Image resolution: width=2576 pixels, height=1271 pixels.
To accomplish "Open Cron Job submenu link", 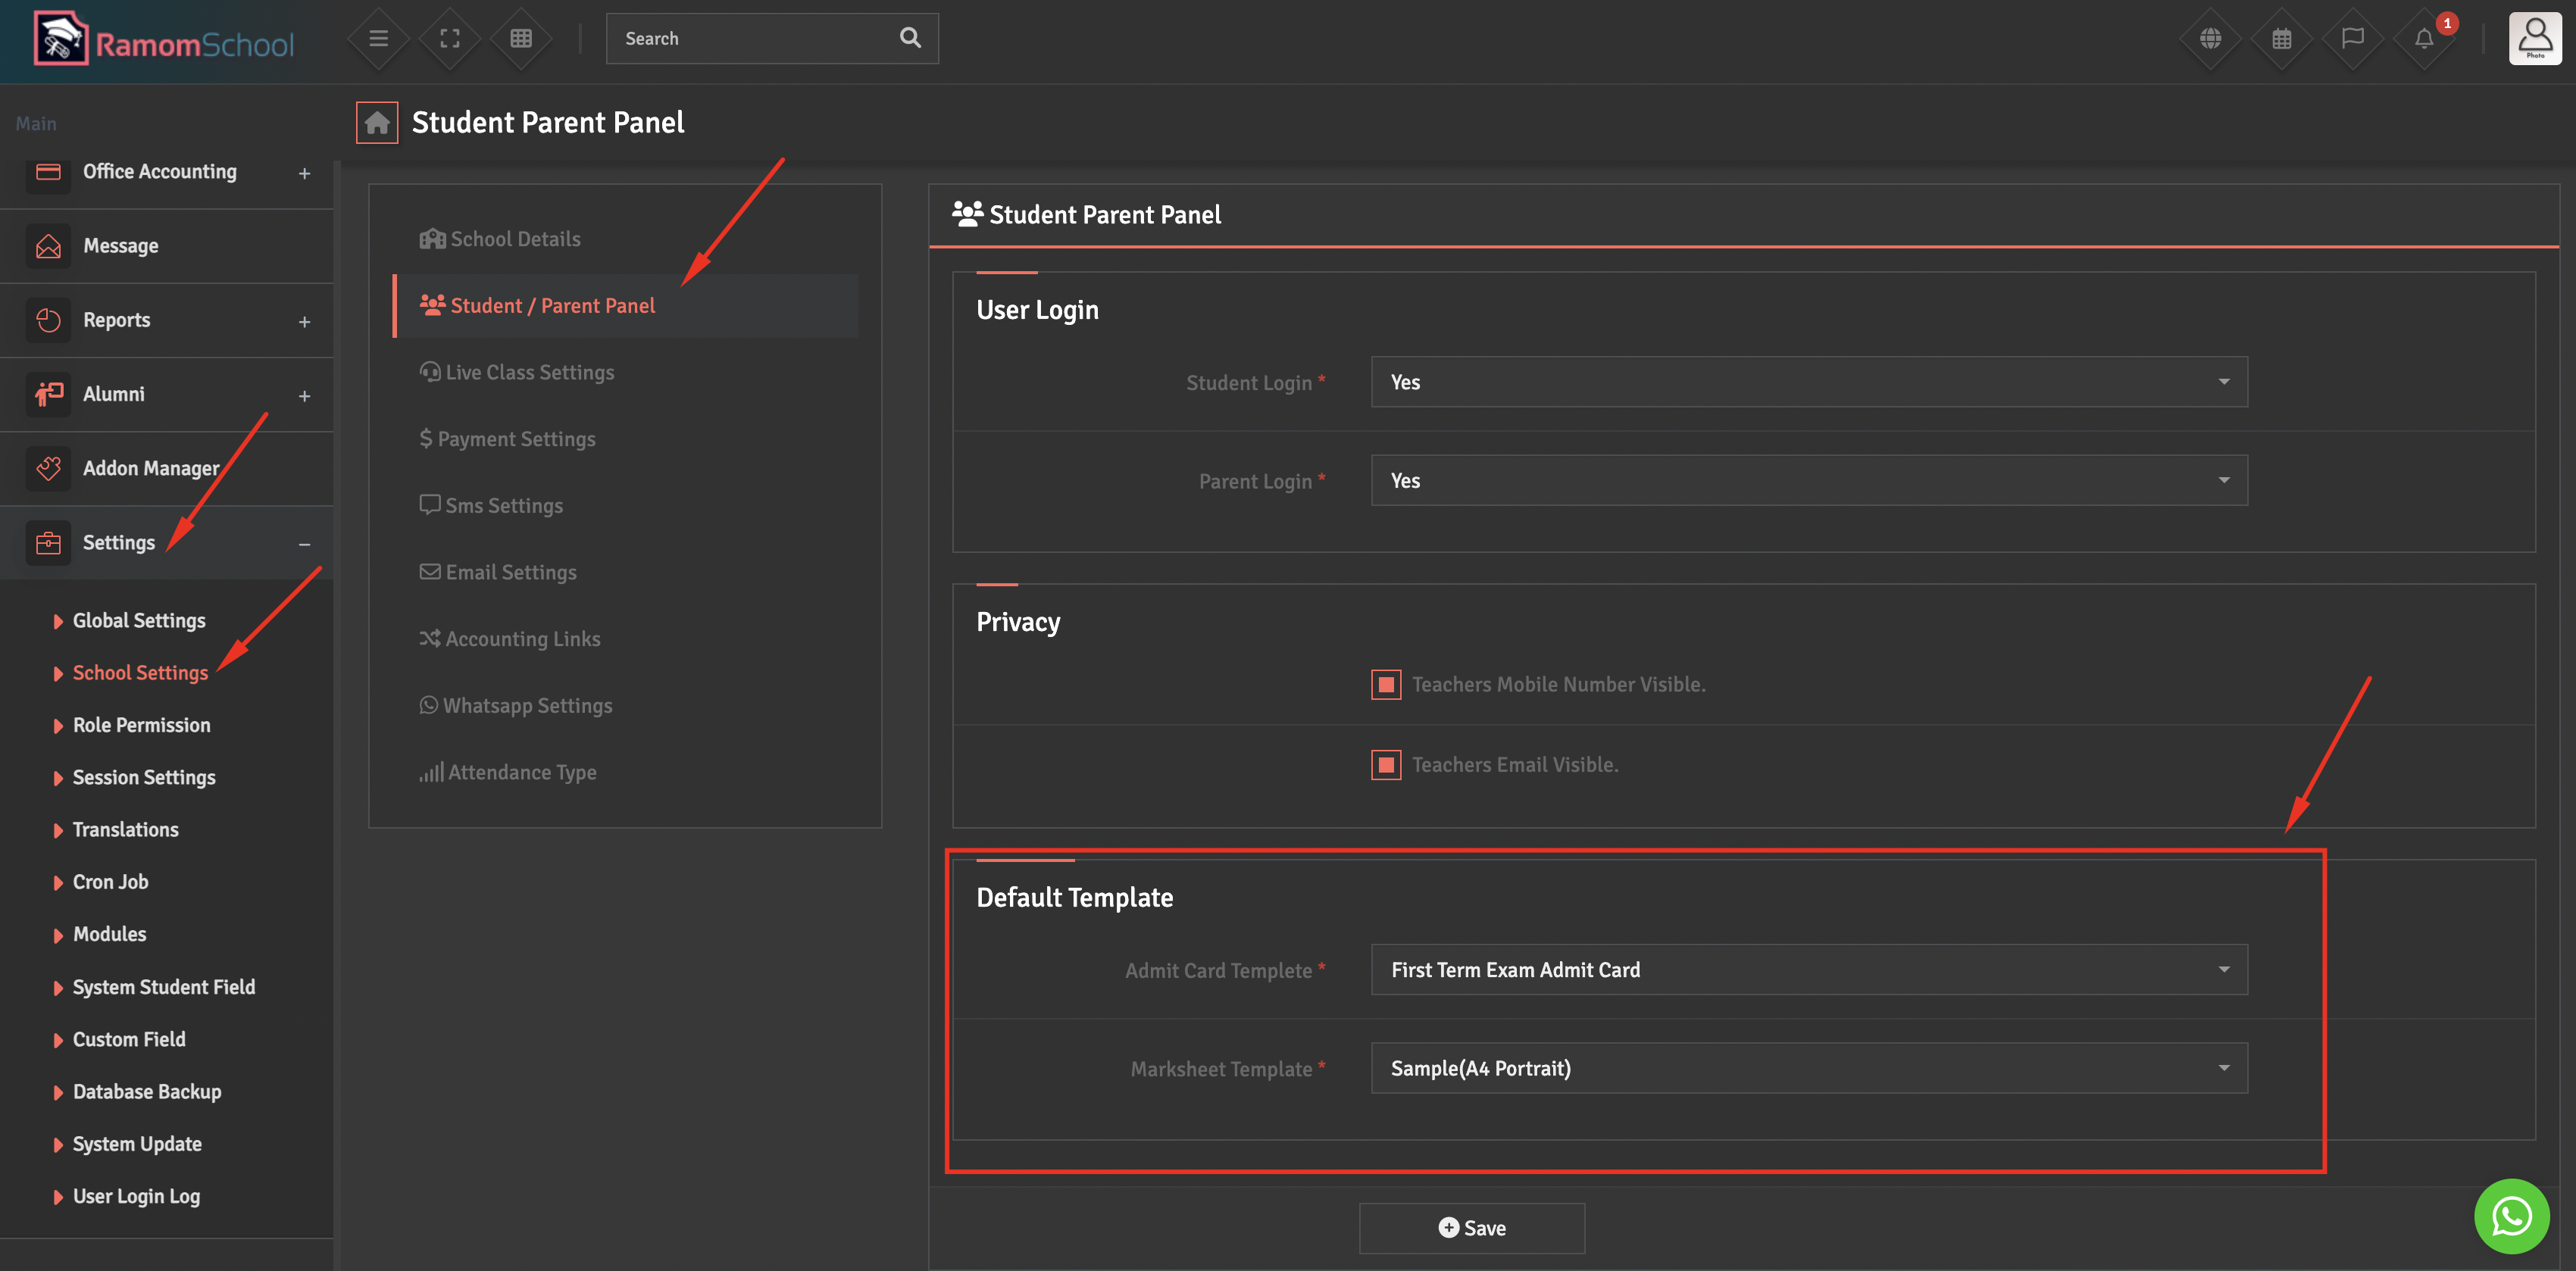I will (110, 882).
